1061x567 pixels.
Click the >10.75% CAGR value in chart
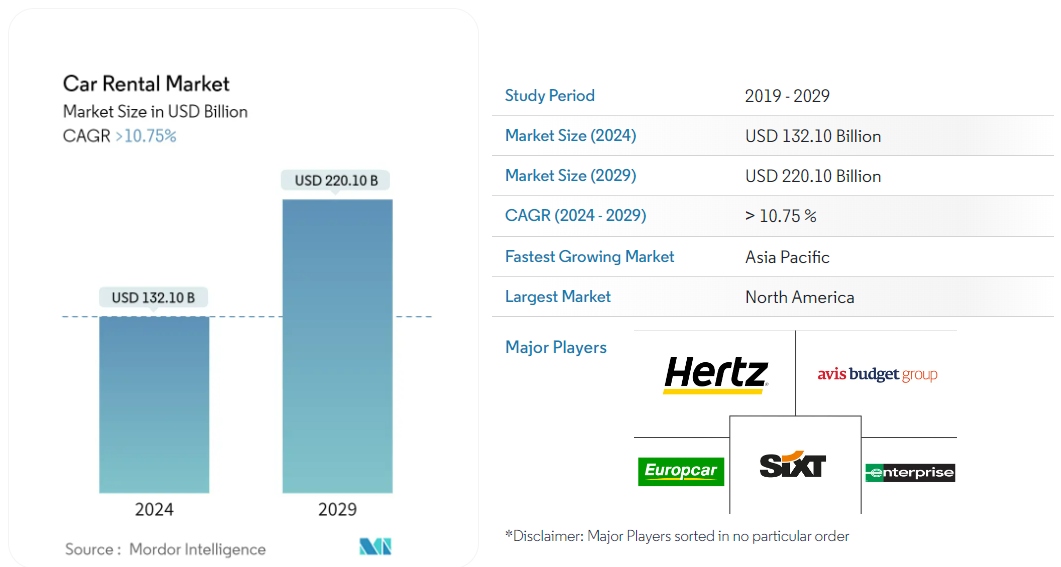(x=146, y=136)
